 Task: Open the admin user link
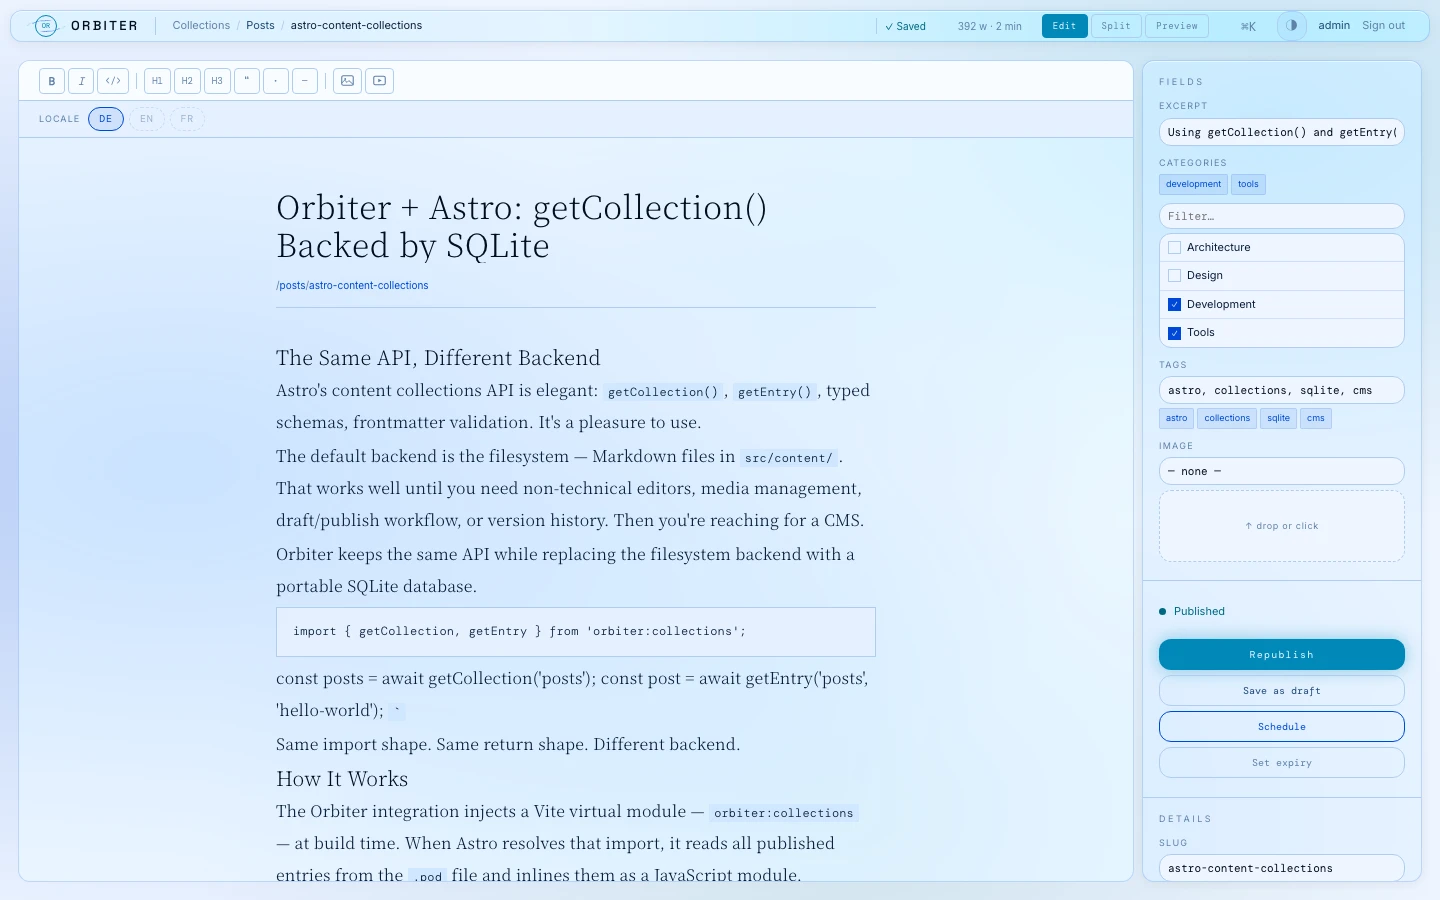[x=1334, y=26]
